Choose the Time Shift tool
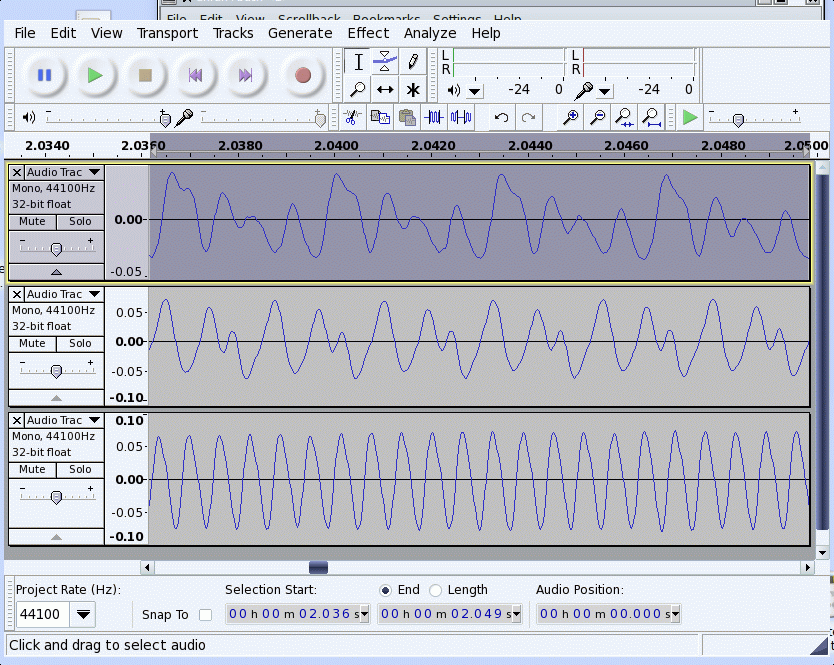The width and height of the screenshot is (834, 665). click(385, 90)
